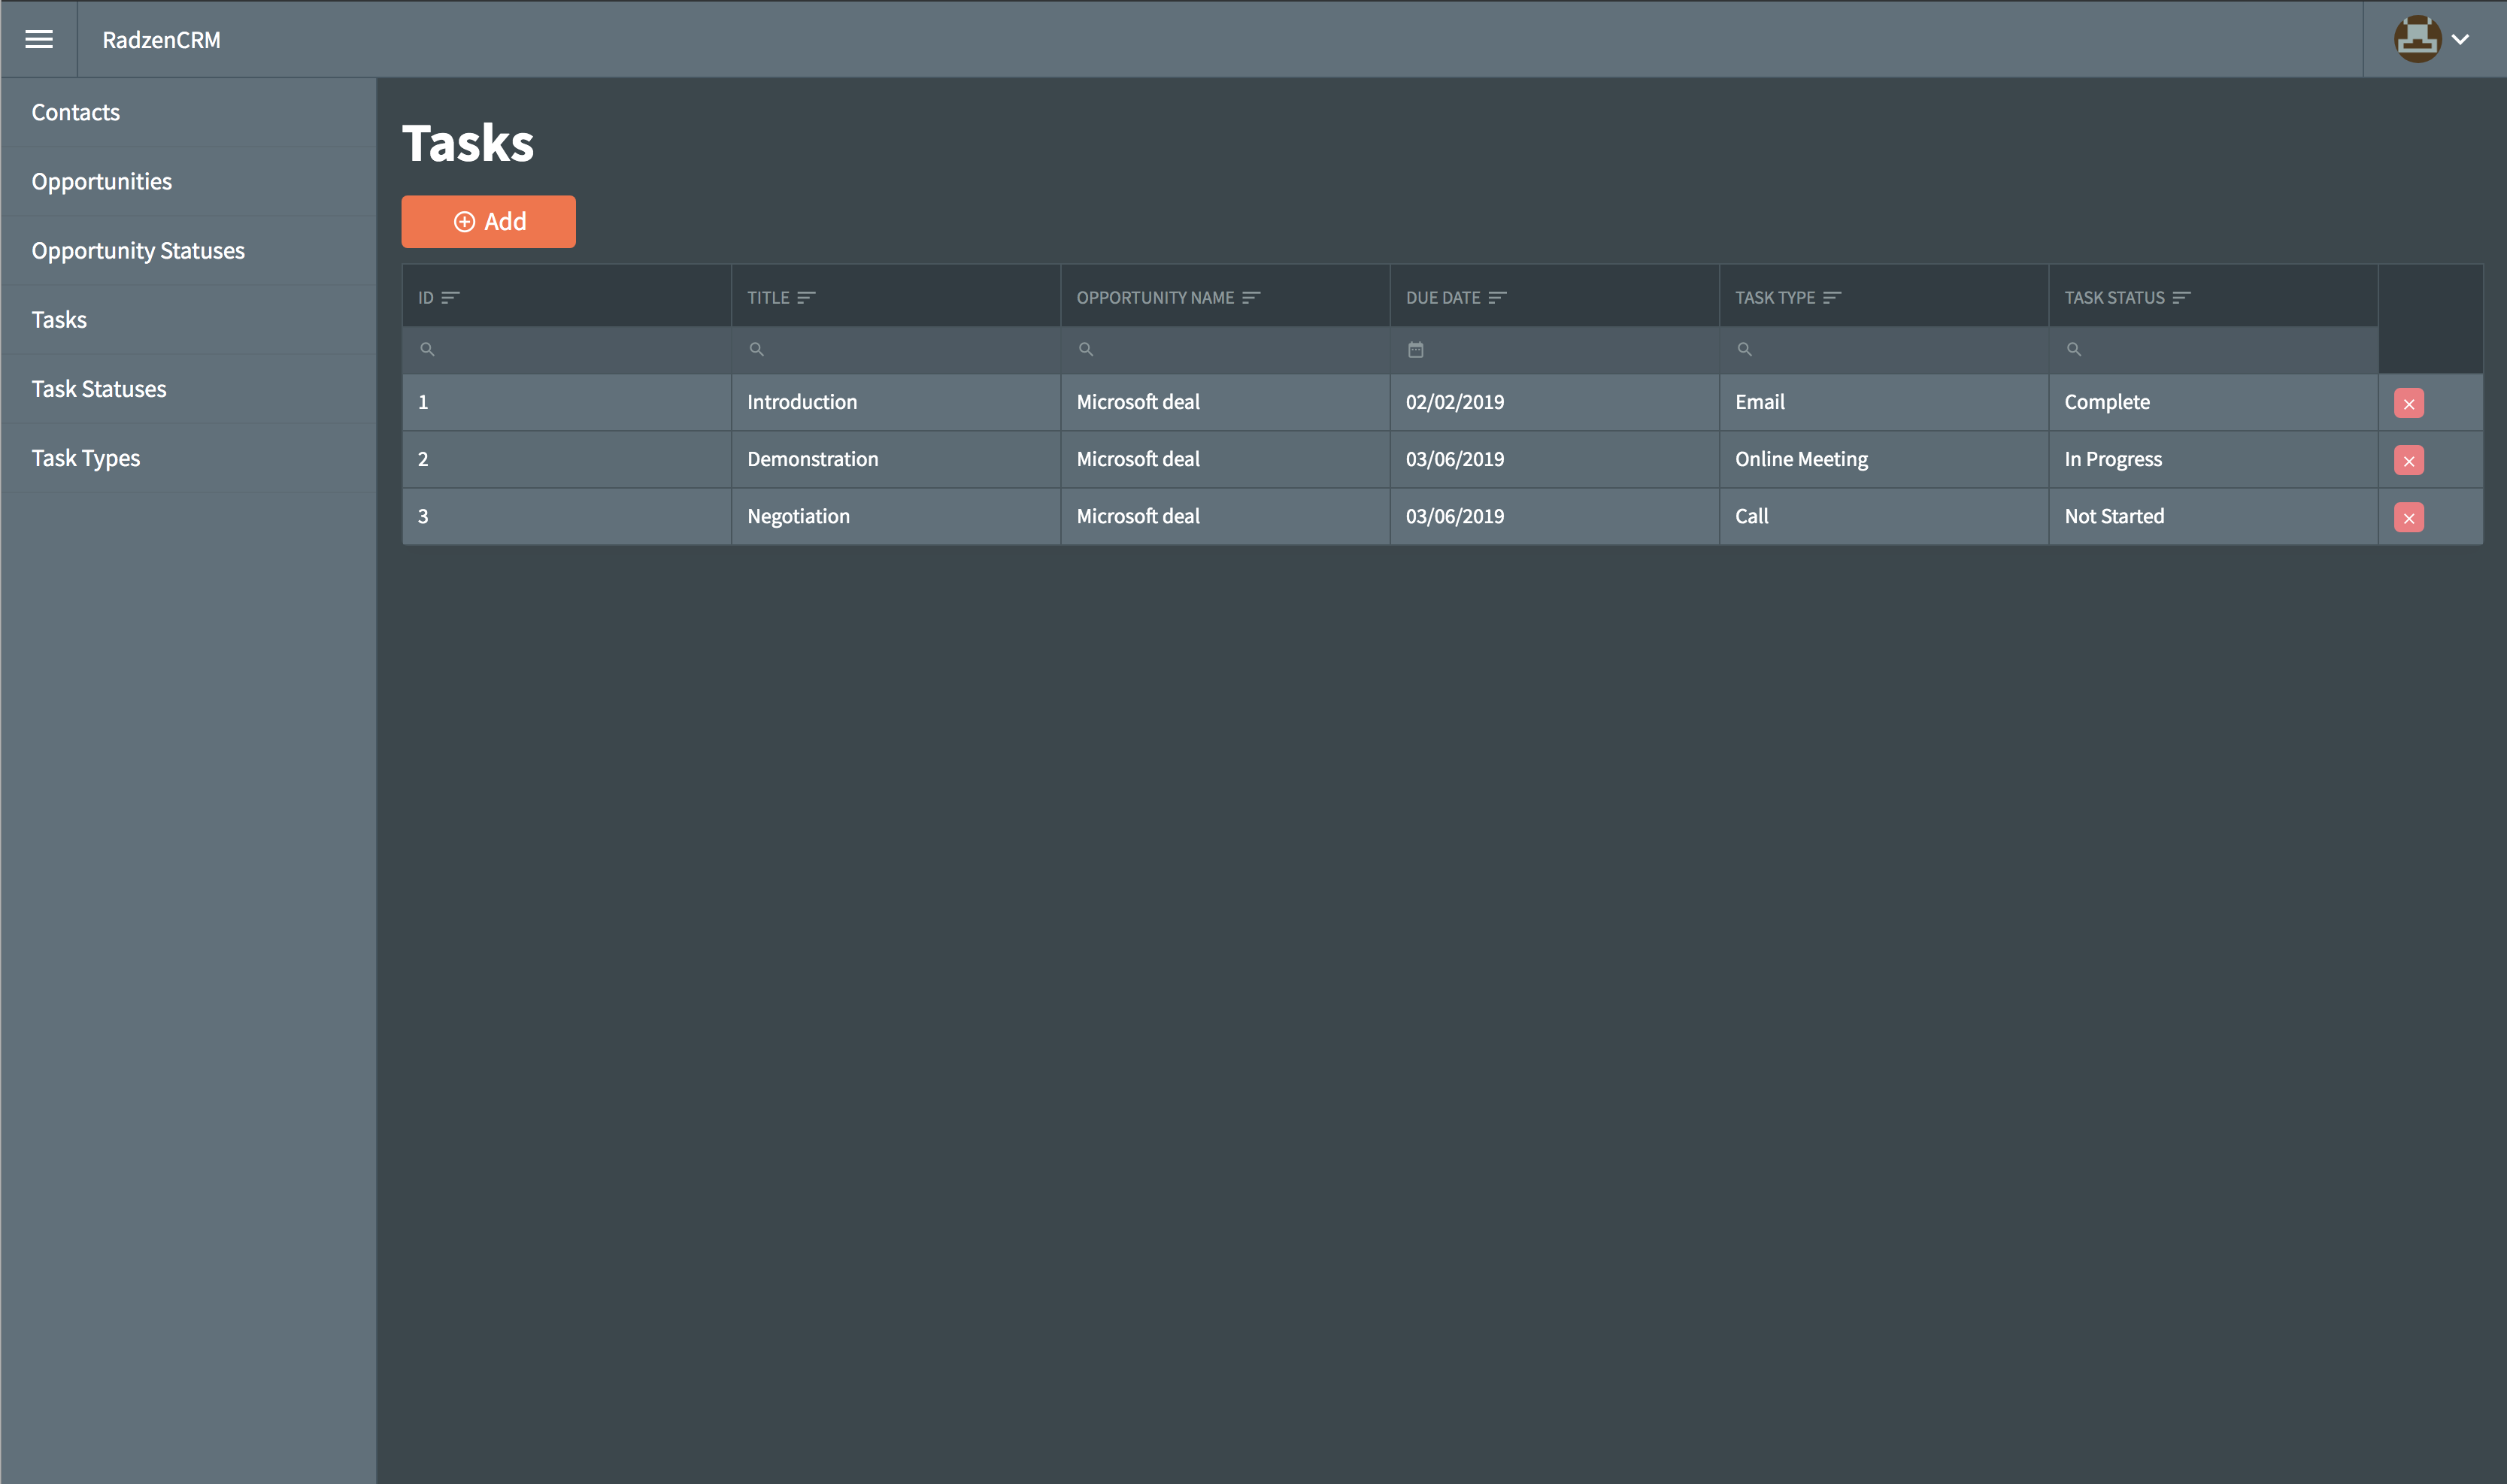Click the user avatar icon

(x=2417, y=39)
